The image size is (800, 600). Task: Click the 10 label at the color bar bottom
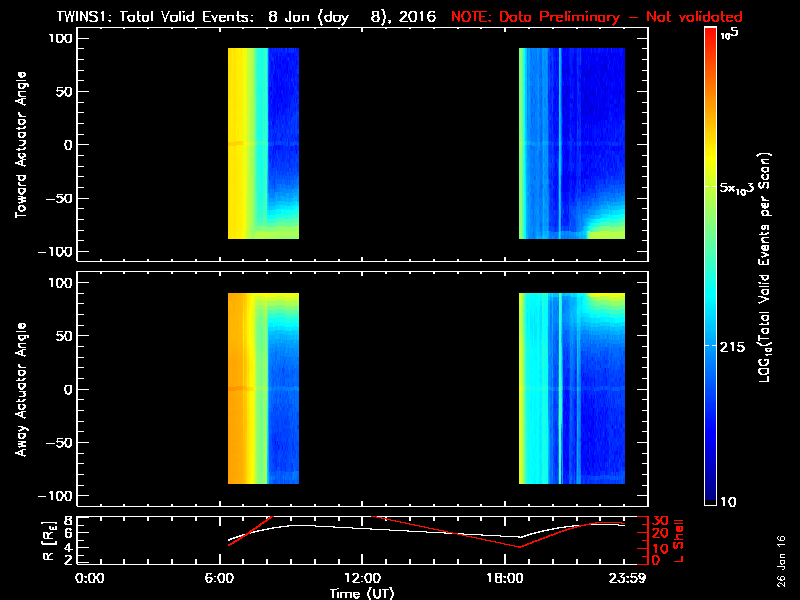coord(728,502)
